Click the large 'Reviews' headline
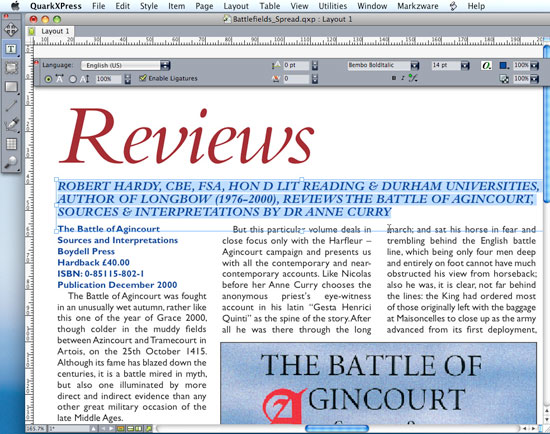 coord(187,136)
